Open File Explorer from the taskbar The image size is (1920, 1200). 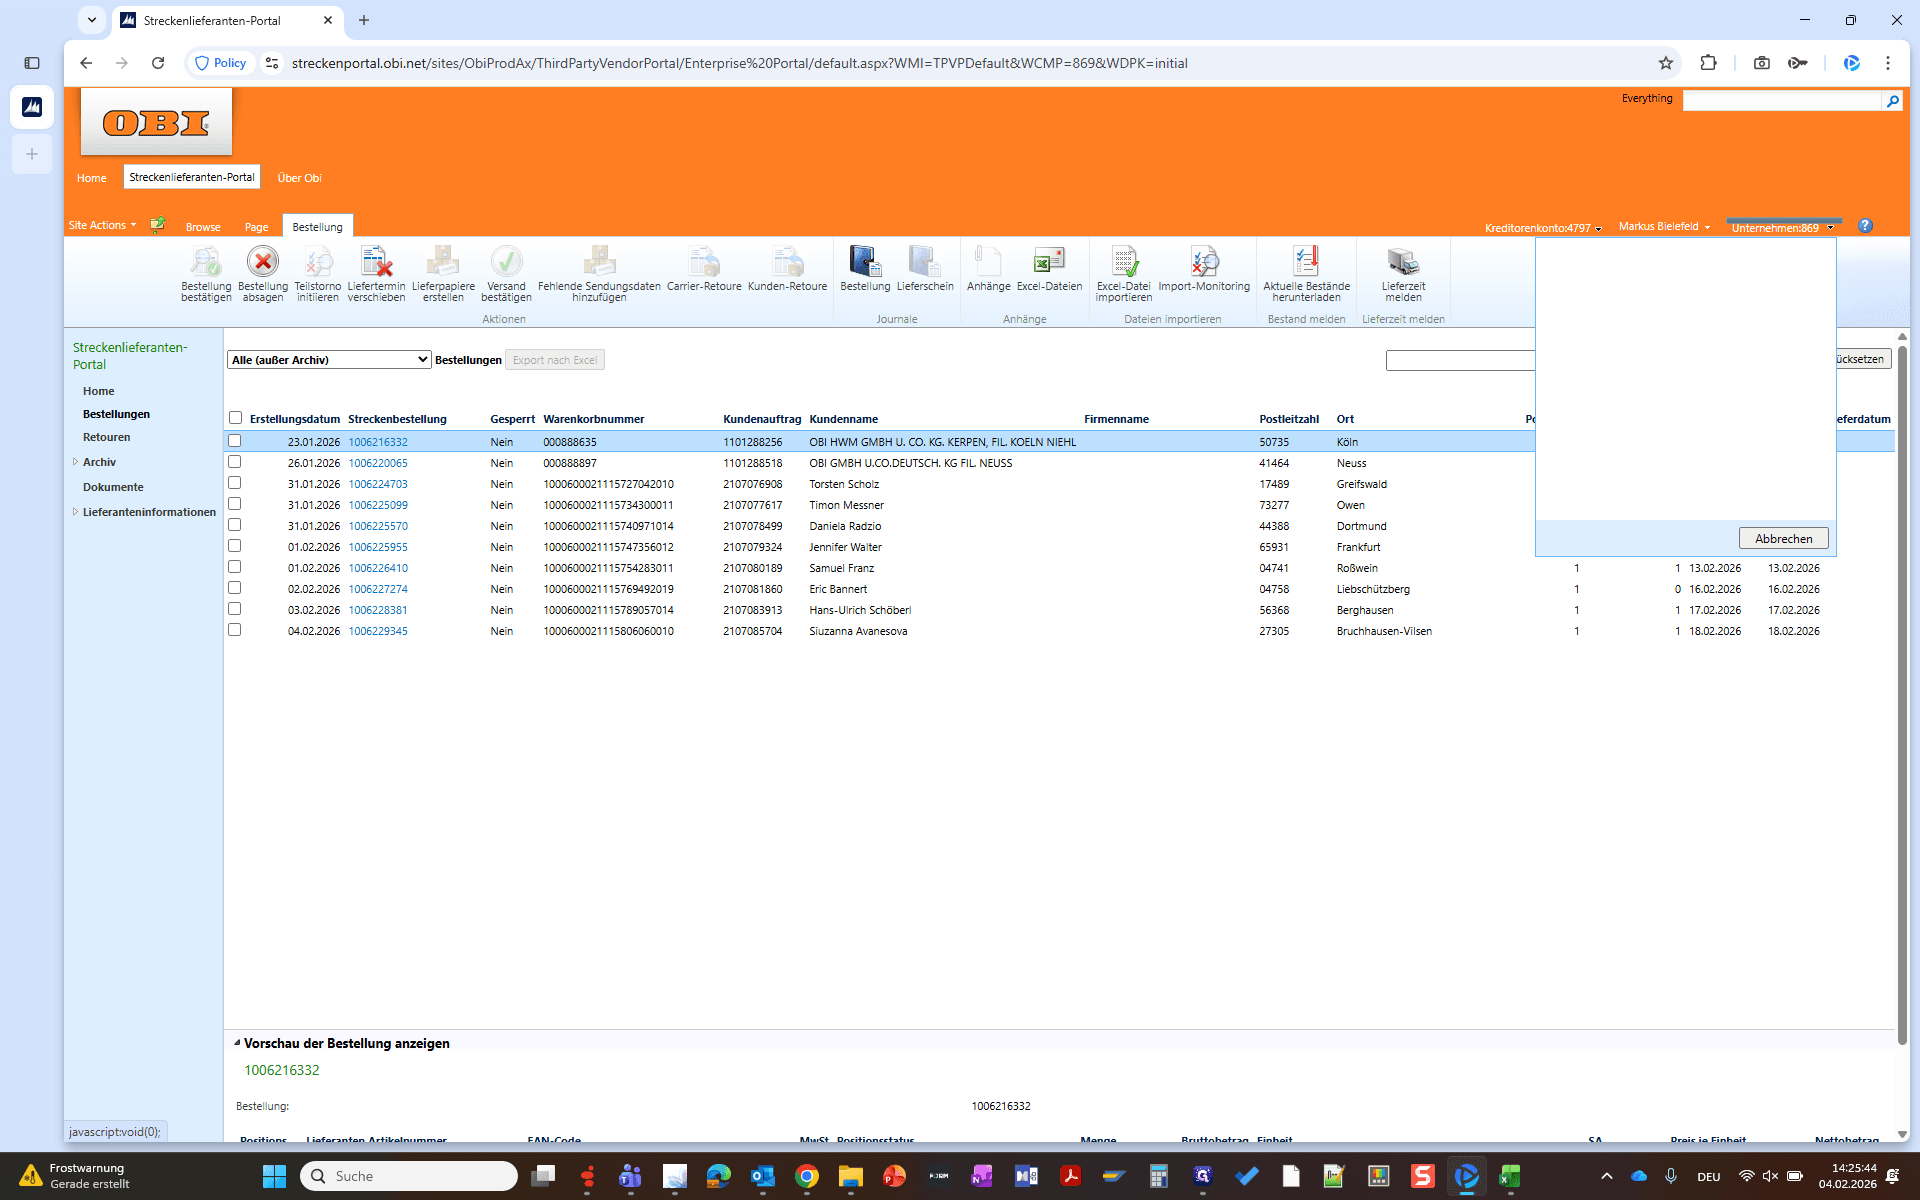pyautogui.click(x=851, y=1176)
